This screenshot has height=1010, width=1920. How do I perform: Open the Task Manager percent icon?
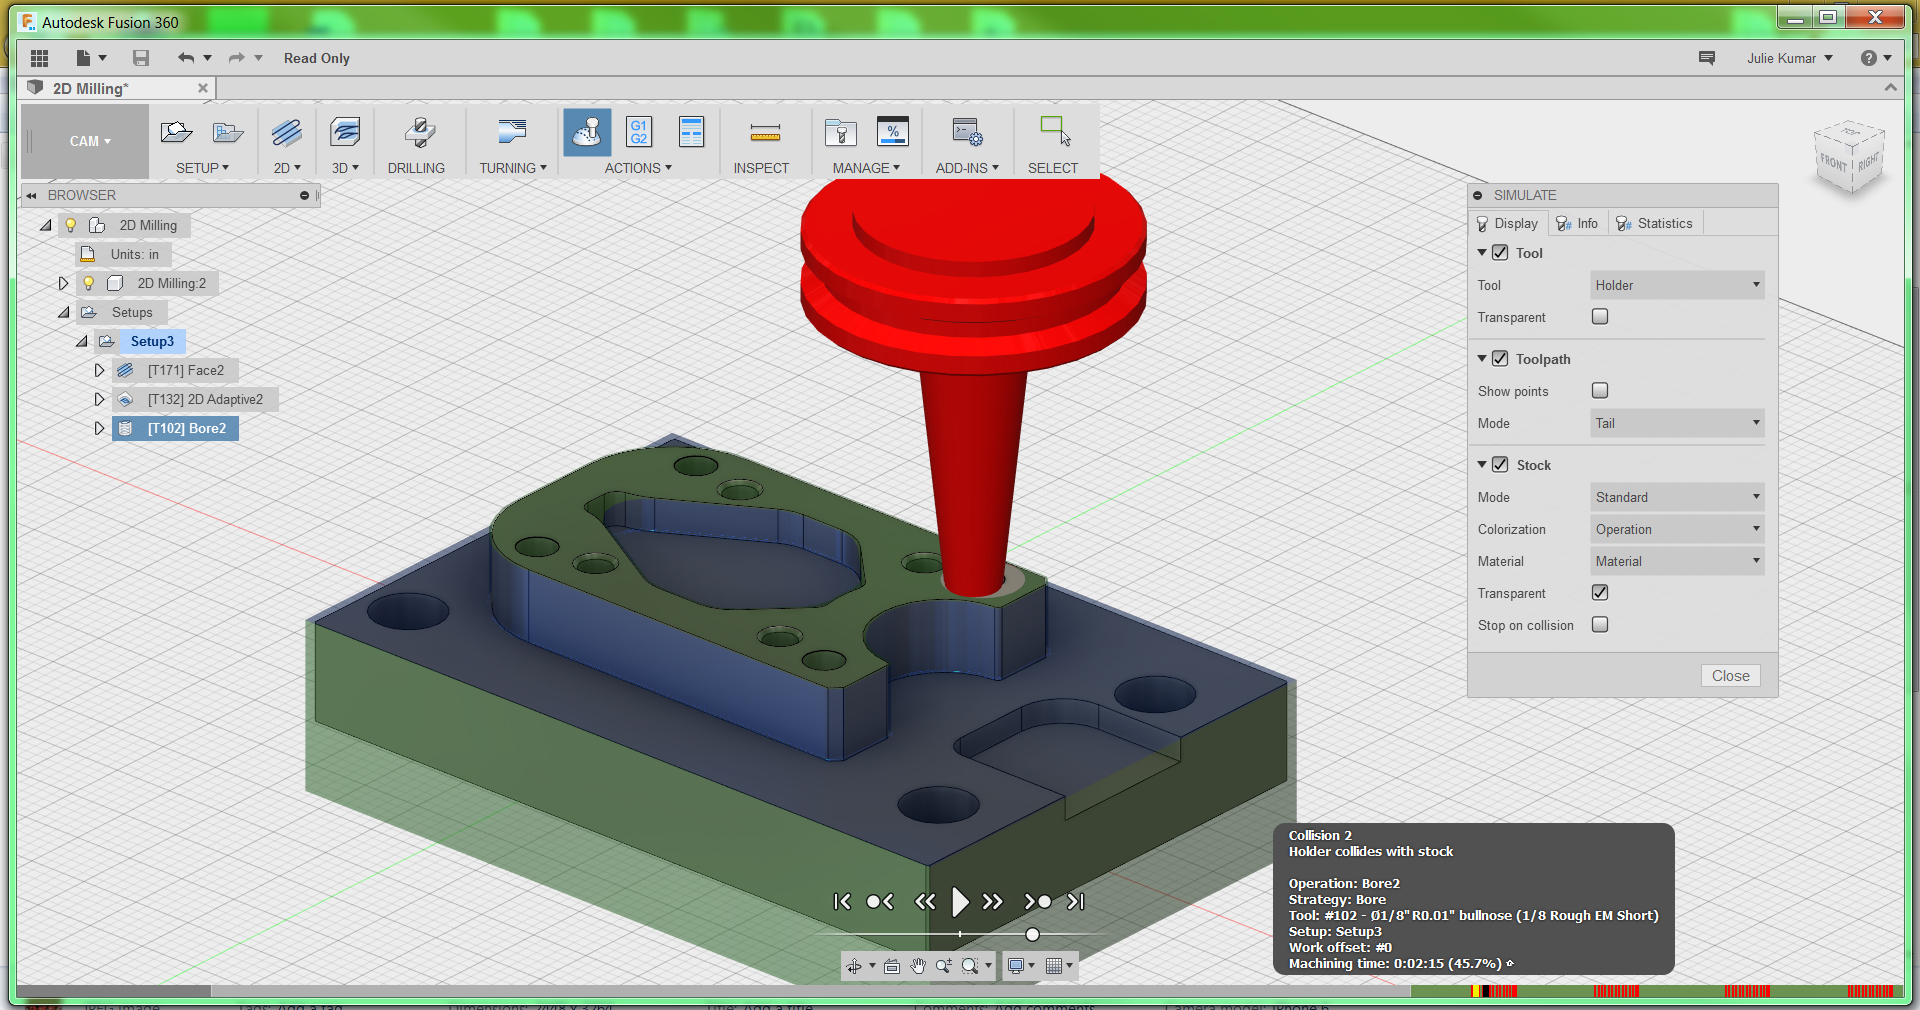coord(892,132)
